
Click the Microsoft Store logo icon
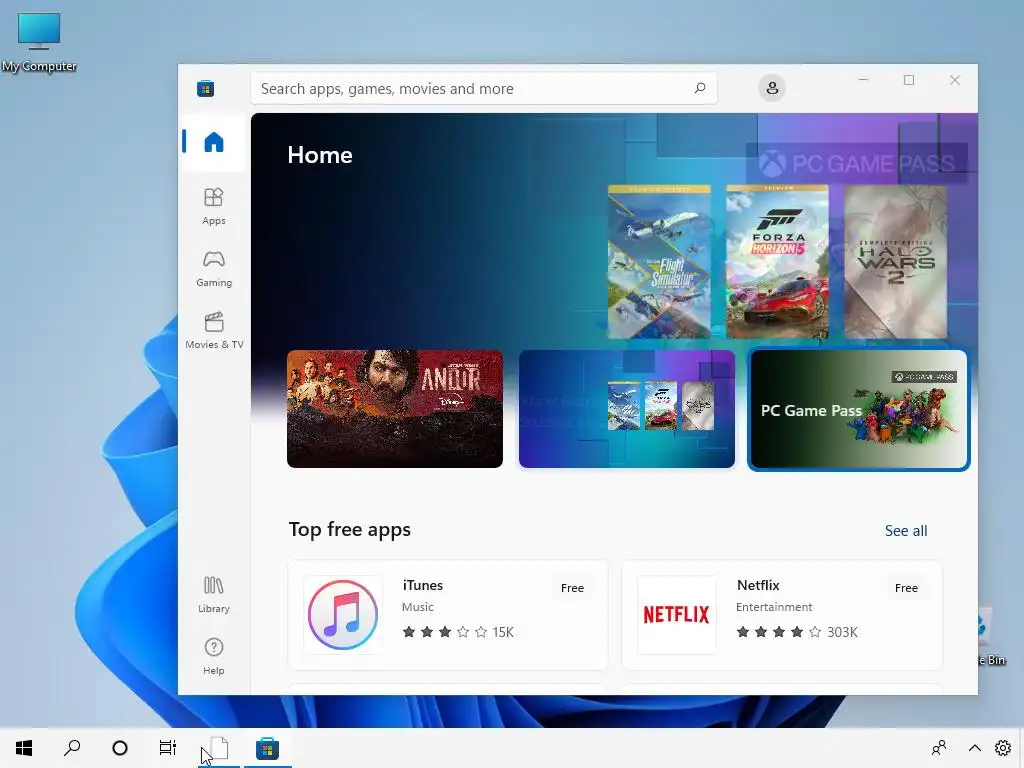click(206, 88)
